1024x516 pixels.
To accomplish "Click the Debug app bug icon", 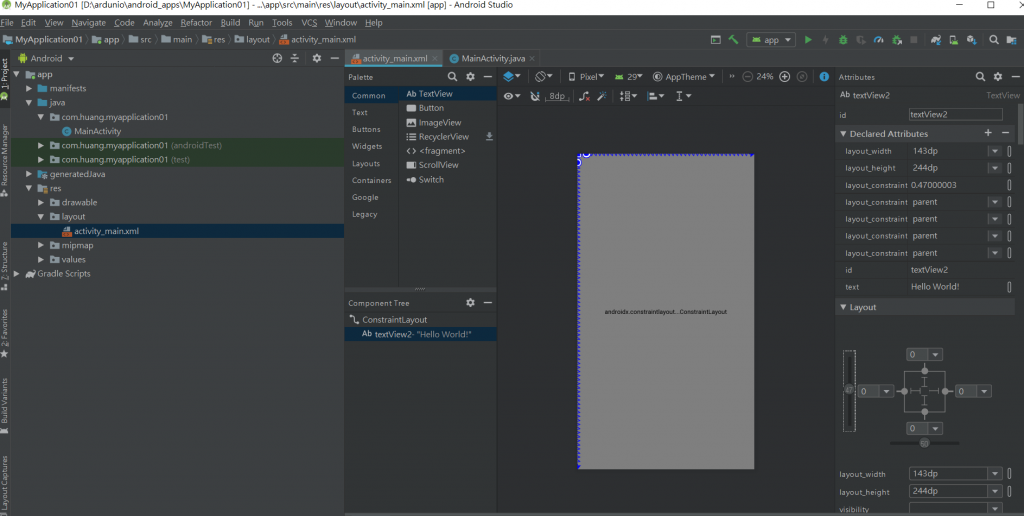I will (843, 40).
